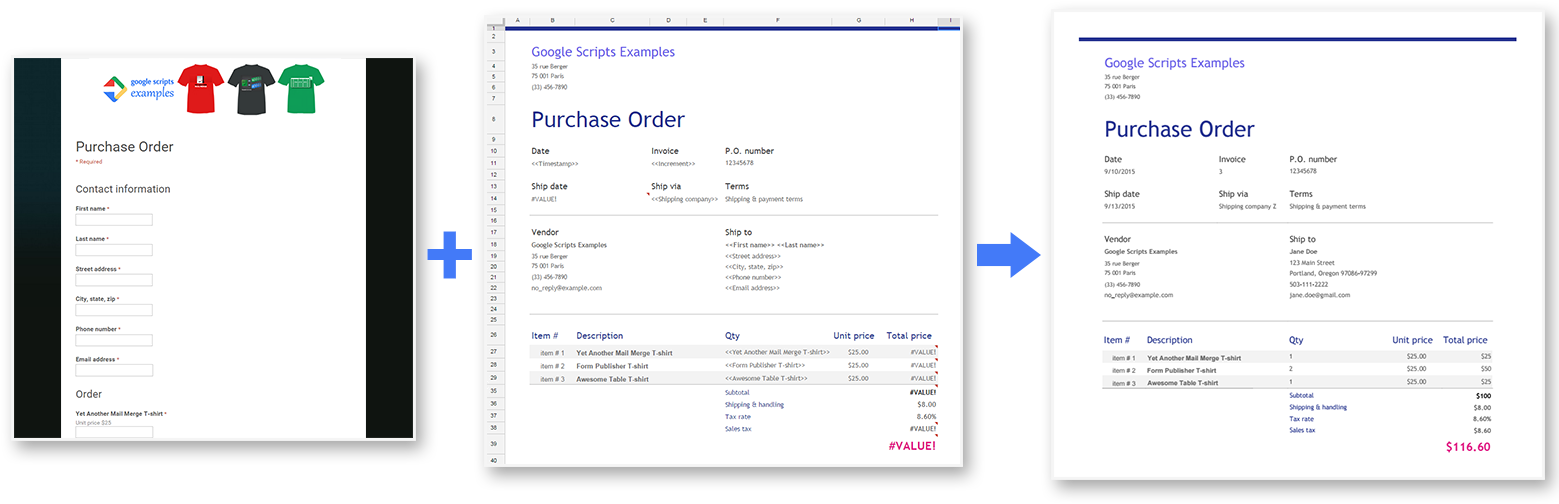Image resolution: width=1559 pixels, height=504 pixels.
Task: Click the Google Scripts Examples logo in the form header
Action: pos(139,88)
